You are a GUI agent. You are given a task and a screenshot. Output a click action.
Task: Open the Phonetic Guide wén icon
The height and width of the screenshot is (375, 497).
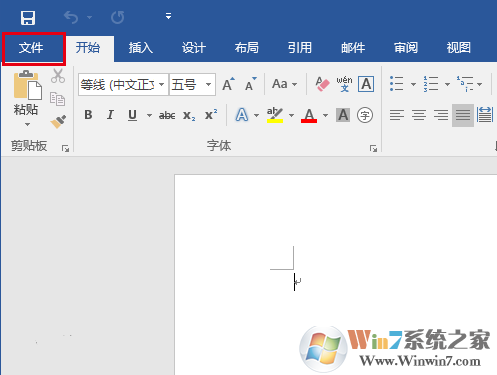point(344,84)
